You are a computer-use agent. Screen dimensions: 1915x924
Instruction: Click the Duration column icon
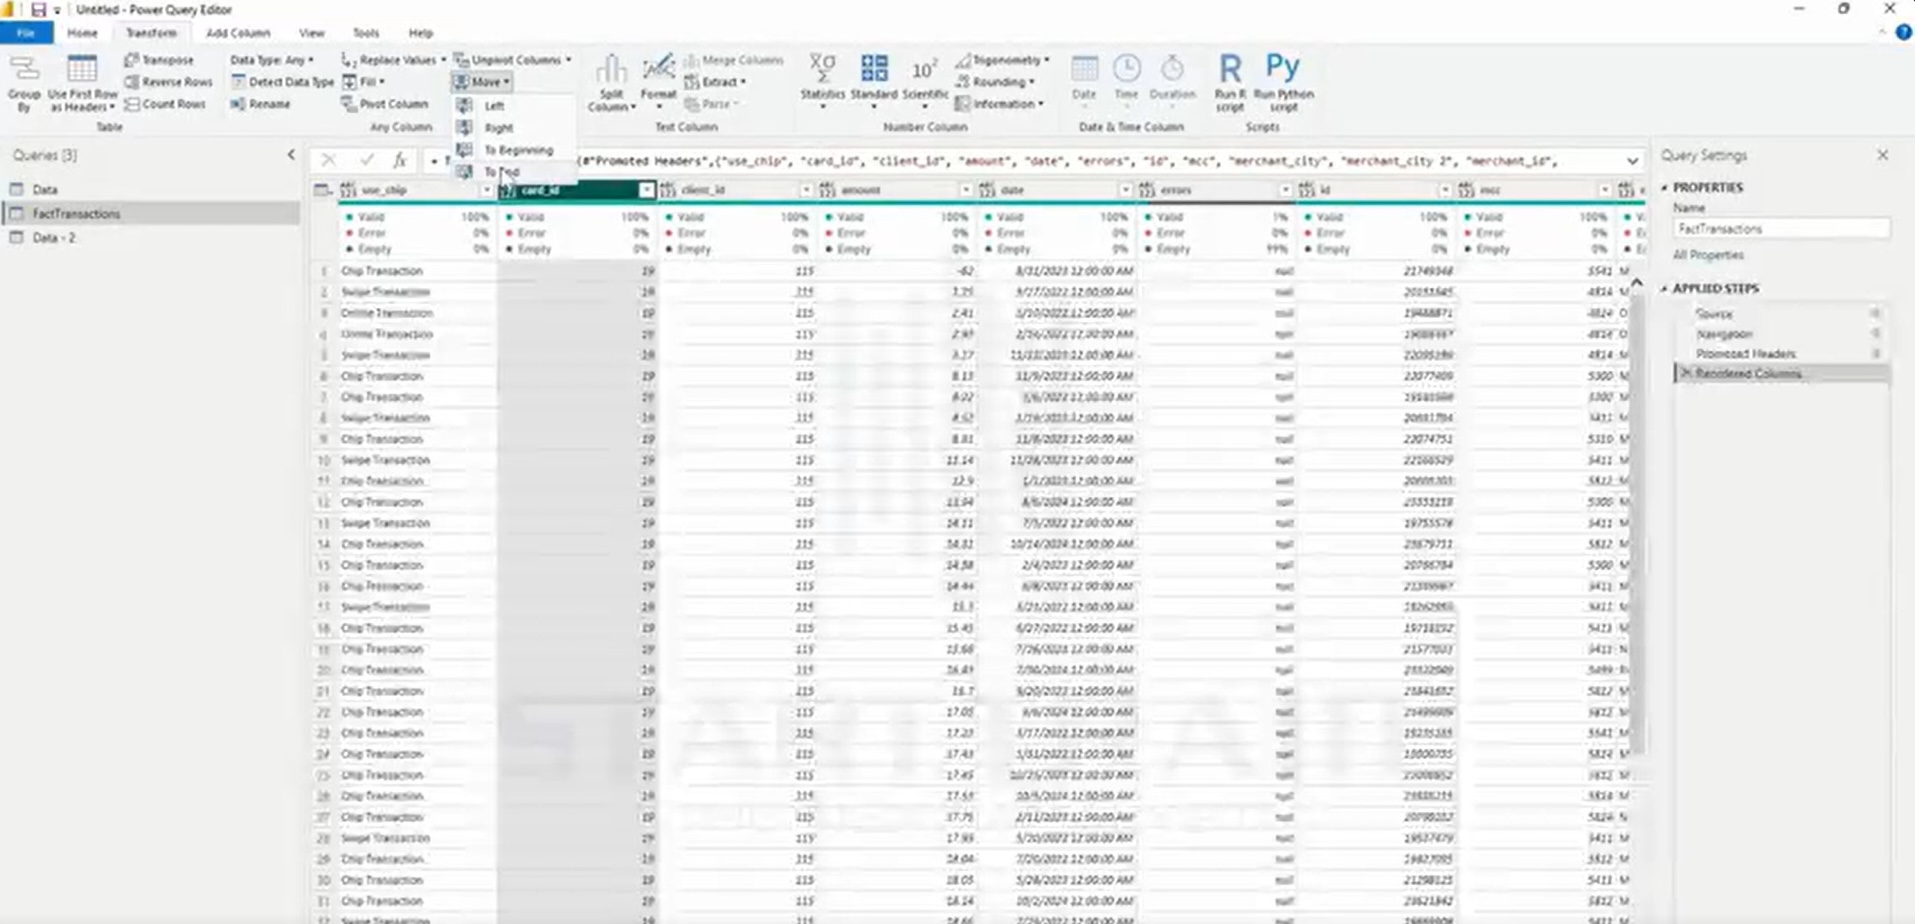coord(1172,69)
